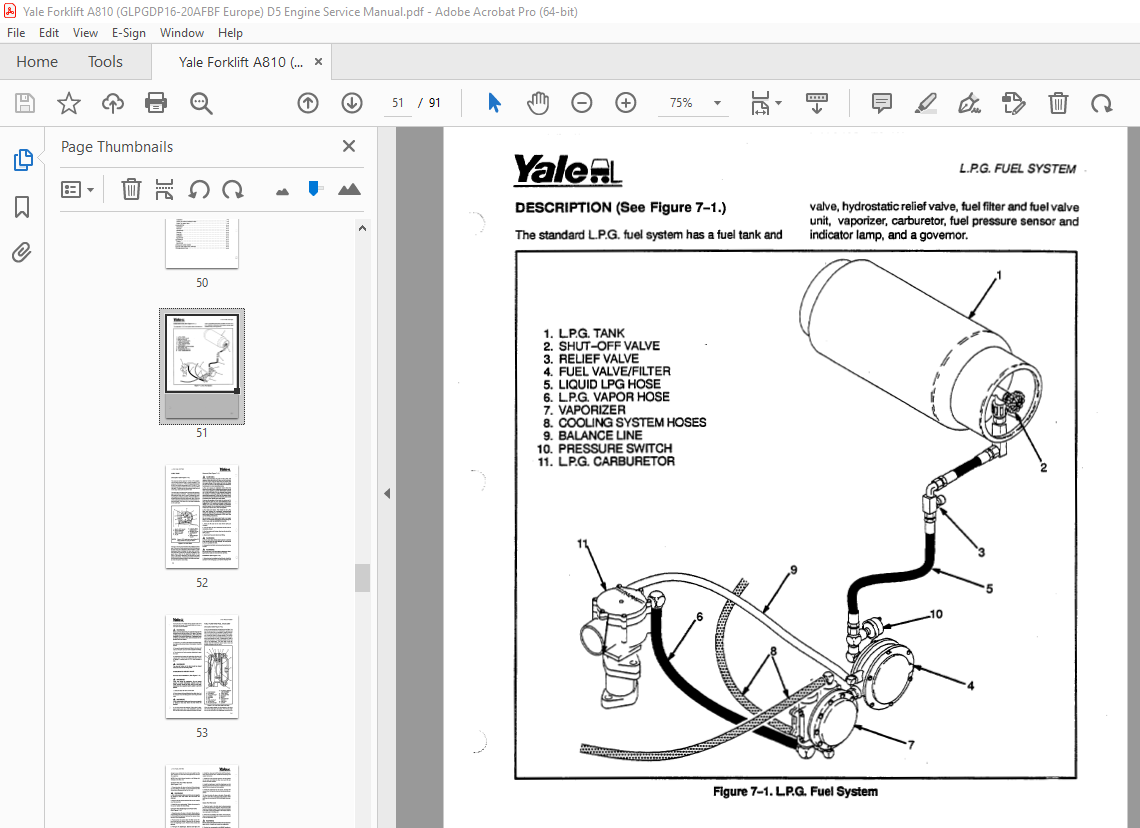This screenshot has height=828, width=1140.
Task: Select page 52 thumbnail
Action: 202,517
